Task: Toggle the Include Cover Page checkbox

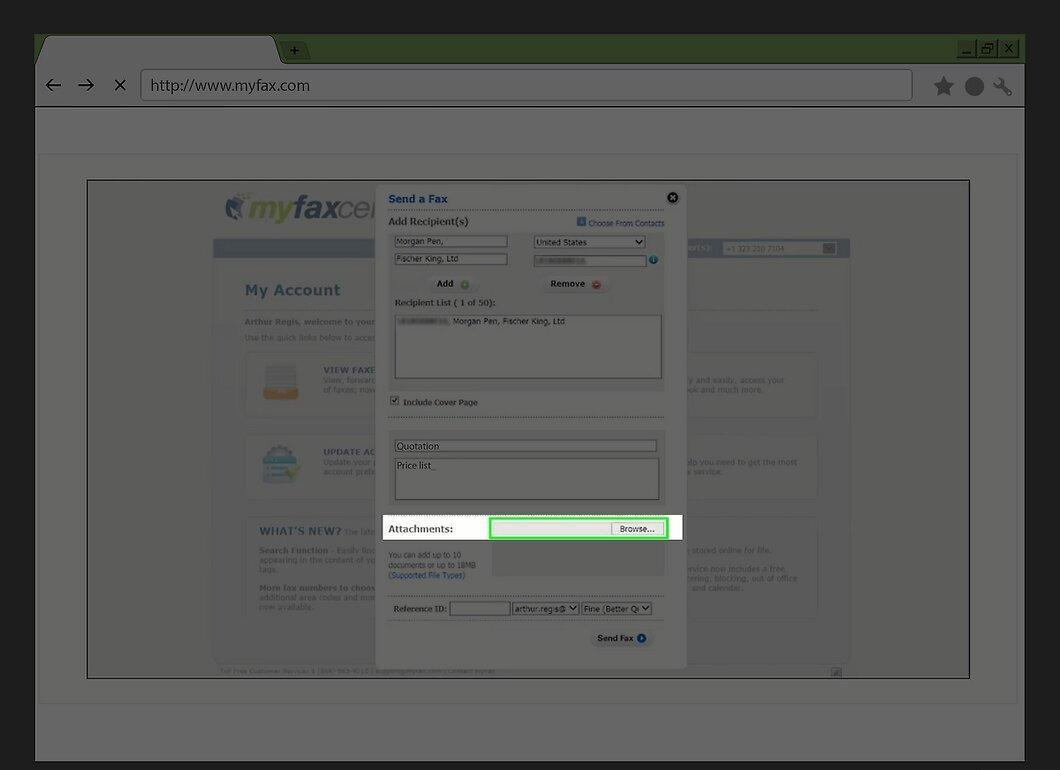Action: 394,401
